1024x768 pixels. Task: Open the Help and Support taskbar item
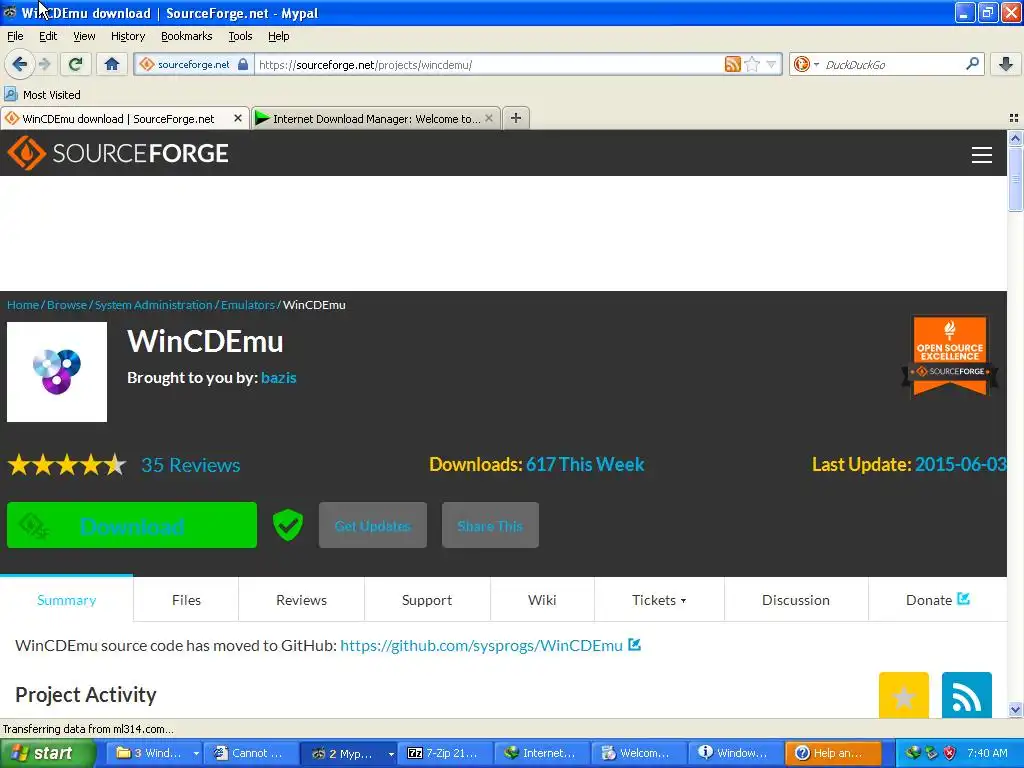pyautogui.click(x=832, y=753)
